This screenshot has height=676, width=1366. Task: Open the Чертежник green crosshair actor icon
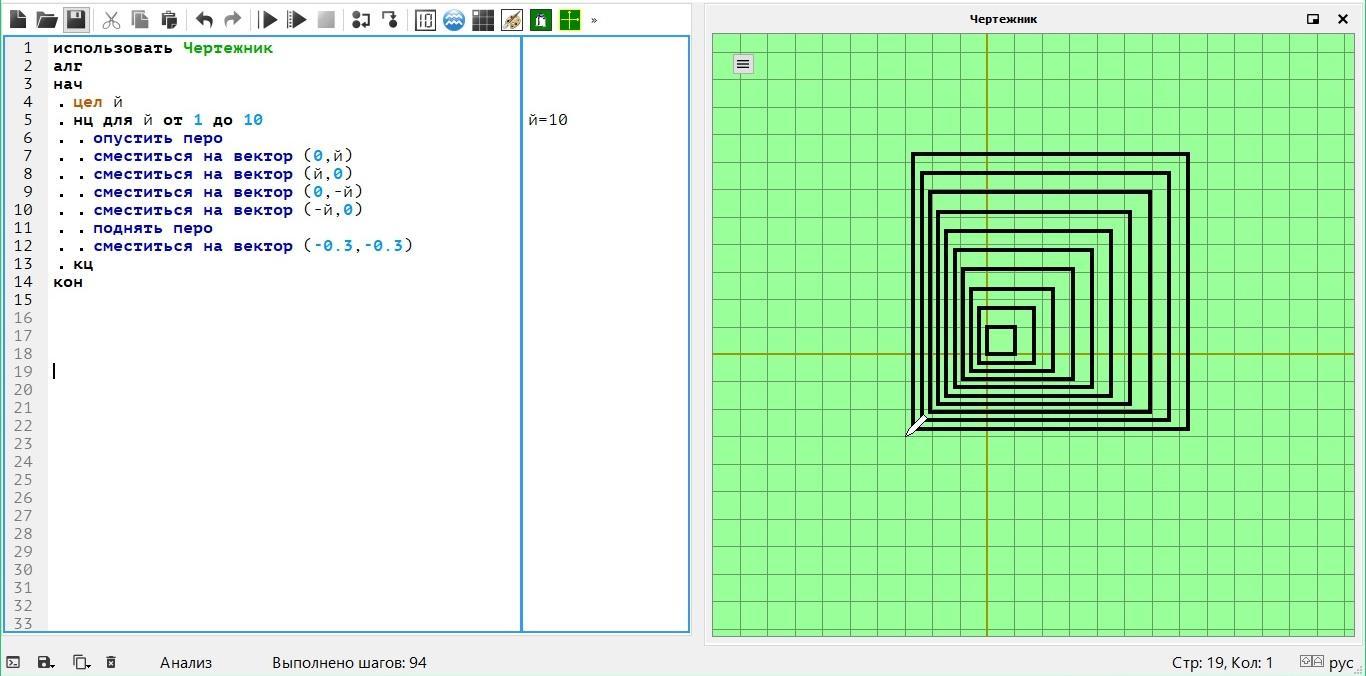point(570,19)
